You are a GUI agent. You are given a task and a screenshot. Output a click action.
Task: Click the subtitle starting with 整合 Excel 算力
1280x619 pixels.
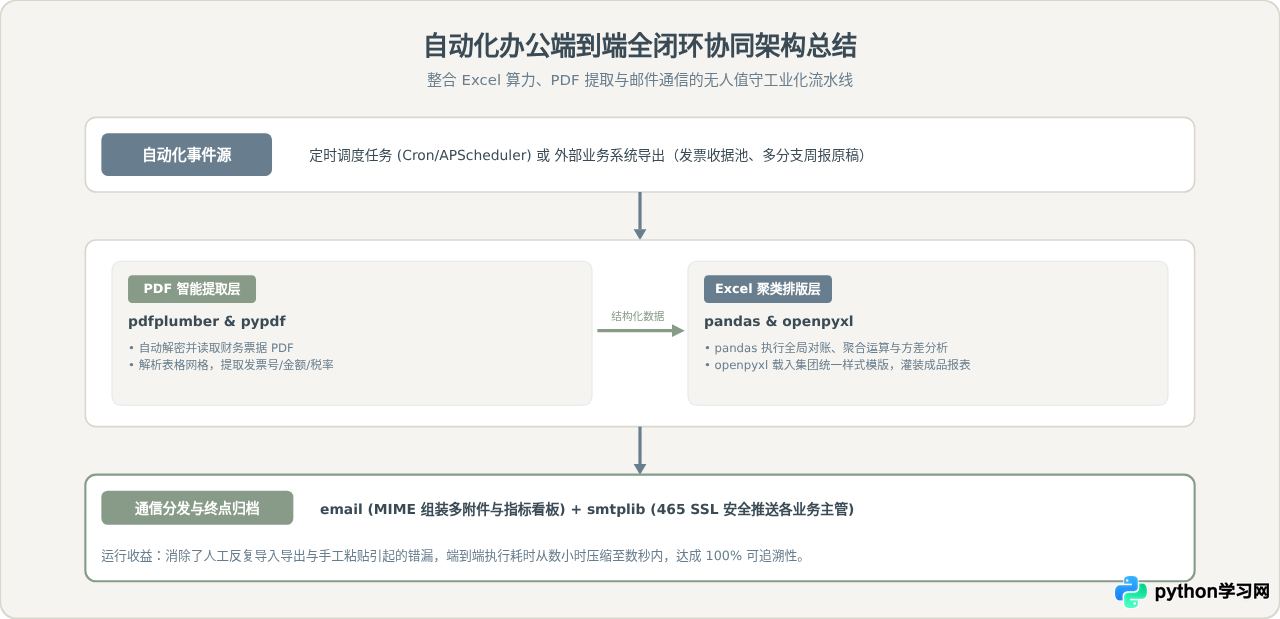[640, 80]
